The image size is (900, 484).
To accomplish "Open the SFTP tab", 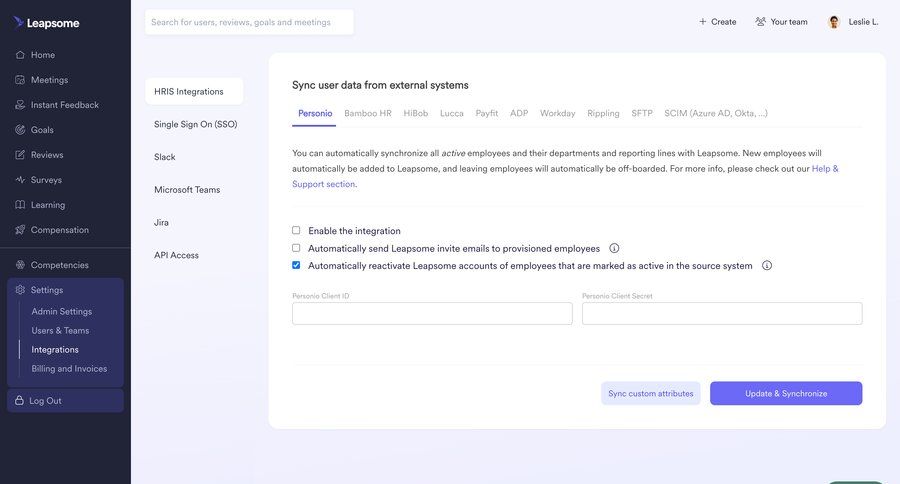I will [x=642, y=113].
